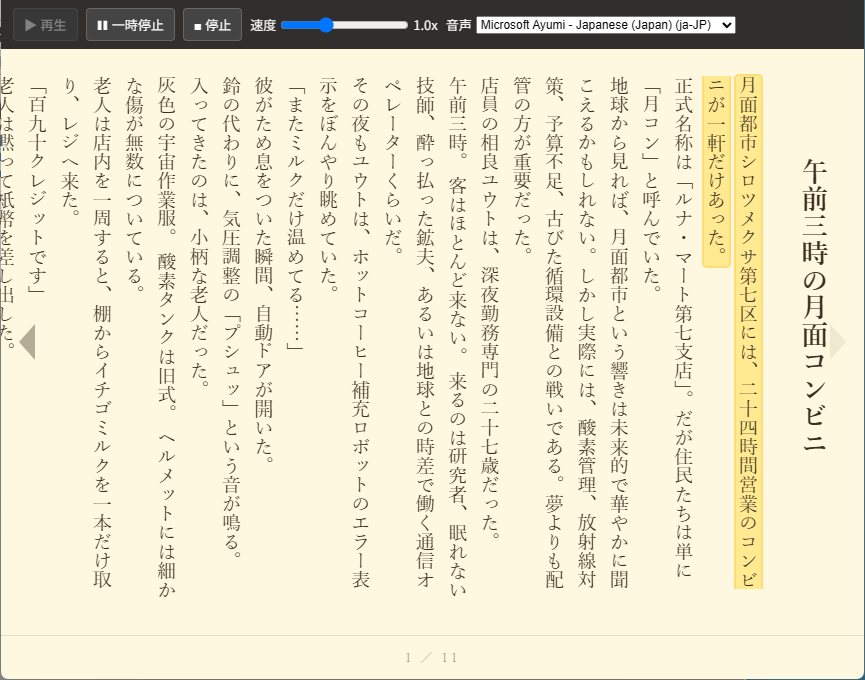
Task: Click the highlighted sentence starting 月面都市シロツメクサ
Action: [748, 331]
